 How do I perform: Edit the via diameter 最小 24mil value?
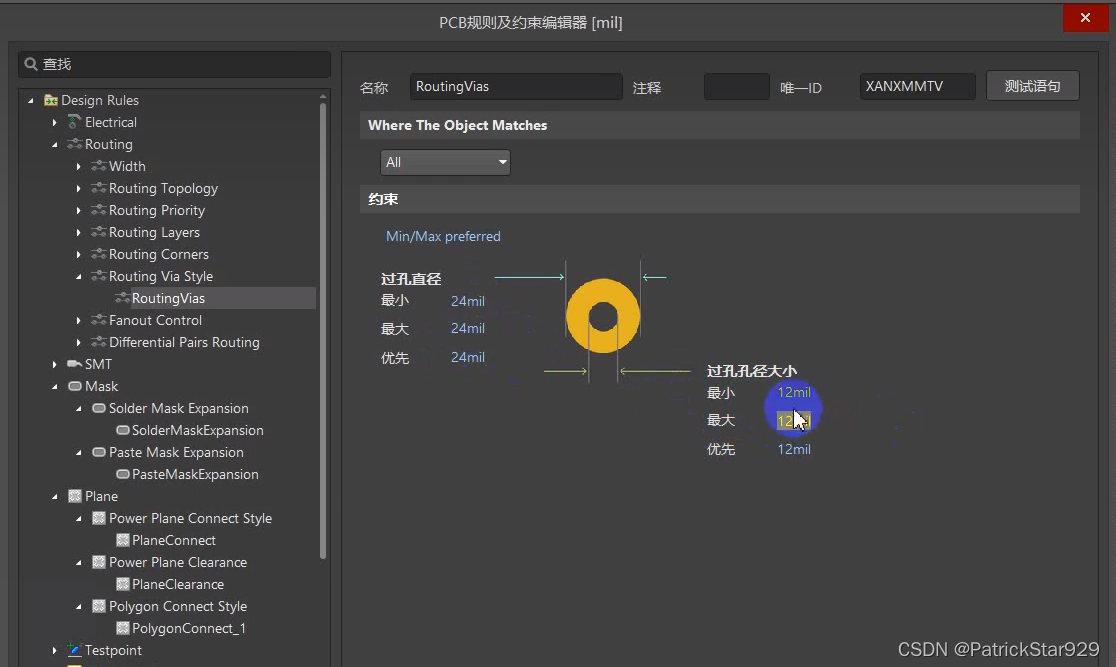[x=468, y=301]
